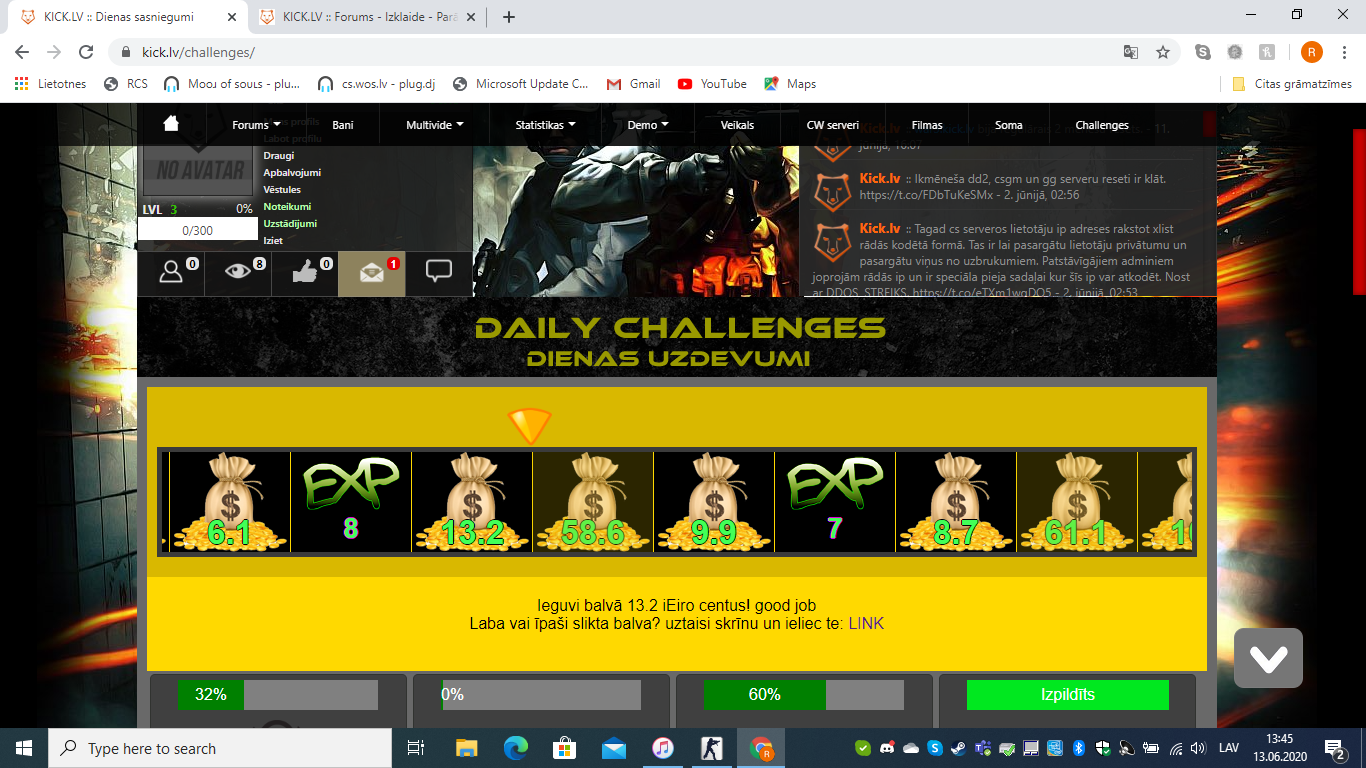Click the LINK to post the prize screenshot

pyautogui.click(x=866, y=623)
